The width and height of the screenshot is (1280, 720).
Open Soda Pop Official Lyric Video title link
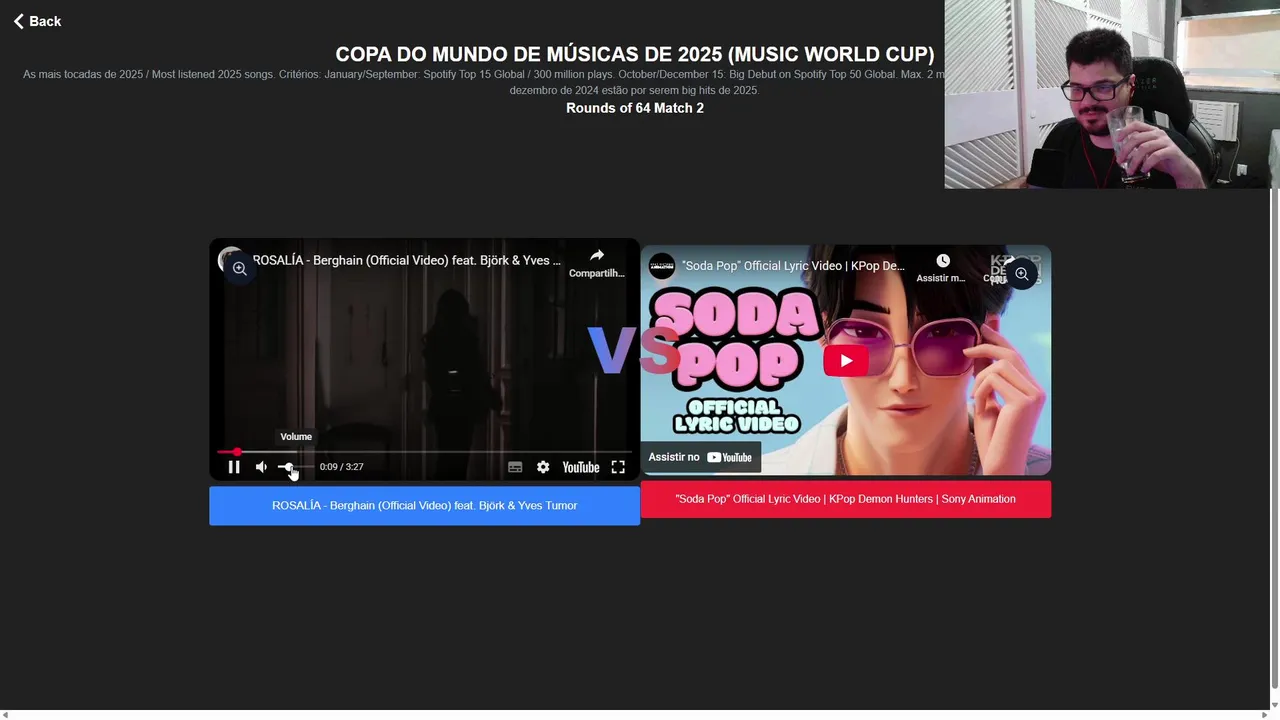pos(794,266)
